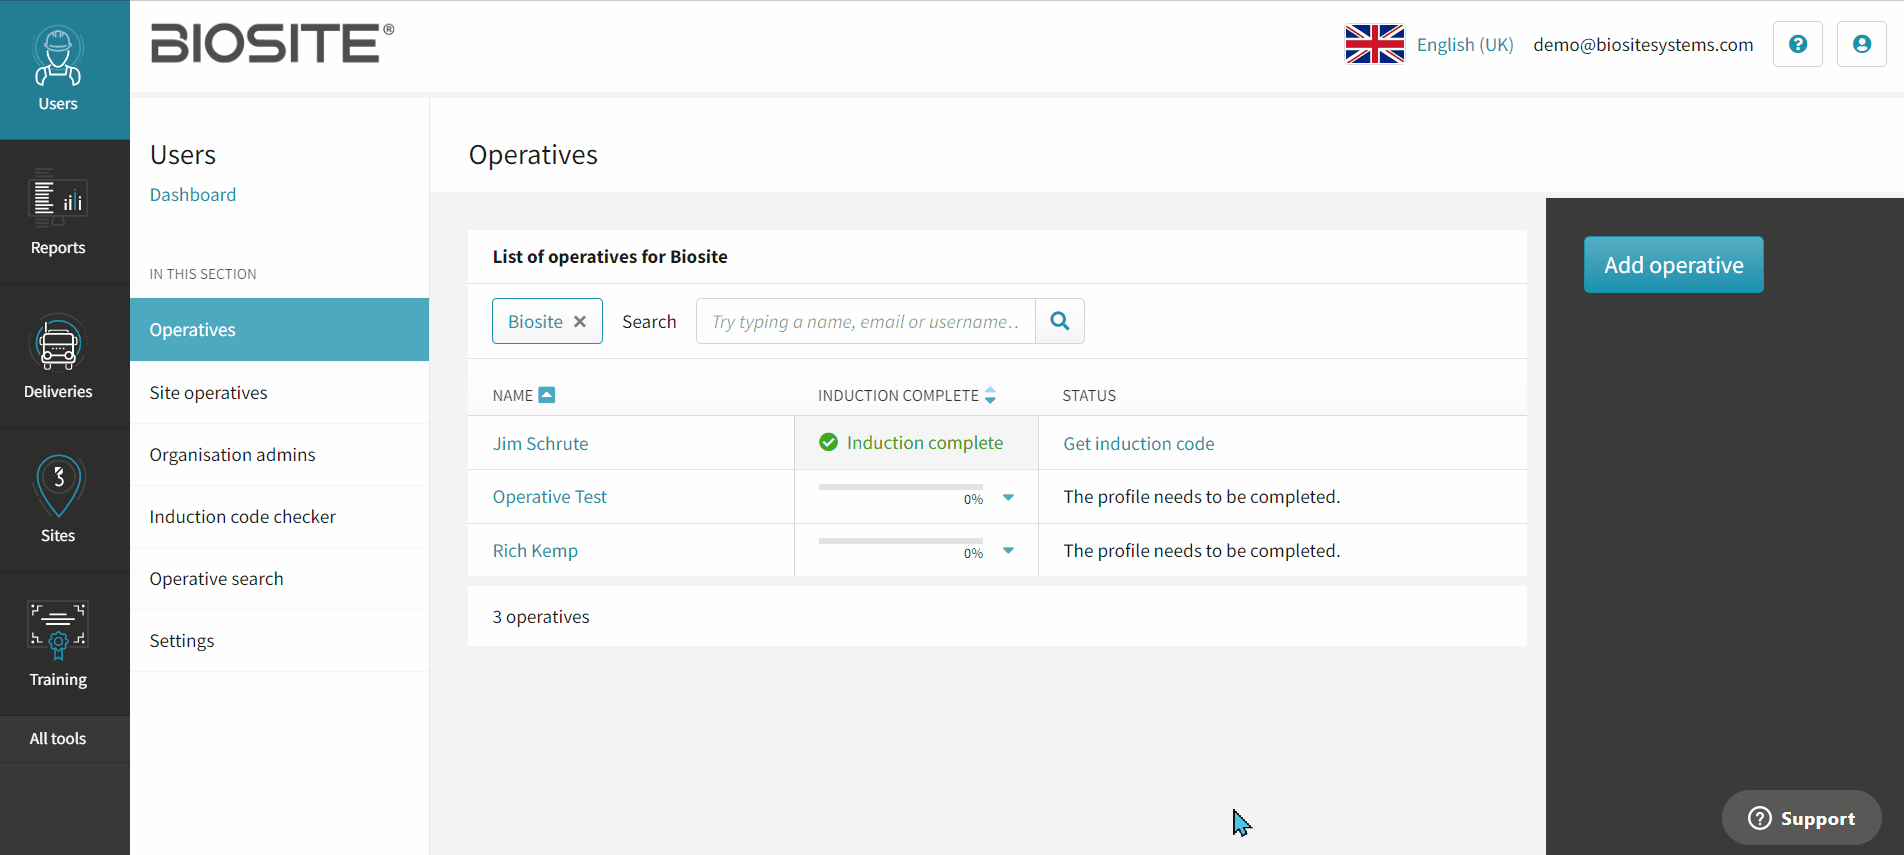Click 'List of operatives for Biosite' heading

coord(610,257)
